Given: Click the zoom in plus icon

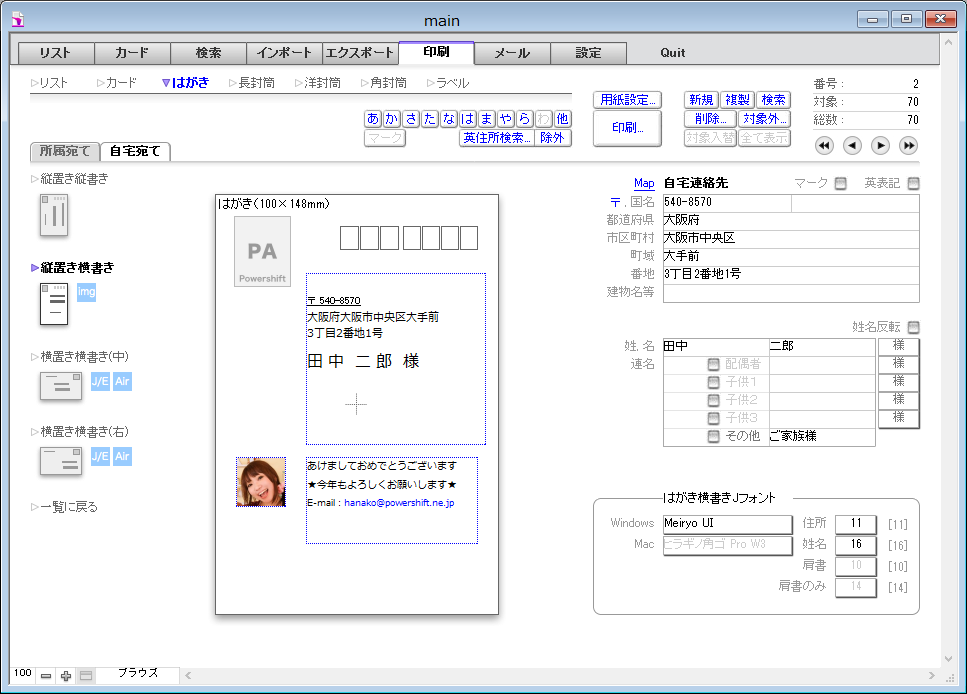Looking at the screenshot, I should tap(66, 676).
